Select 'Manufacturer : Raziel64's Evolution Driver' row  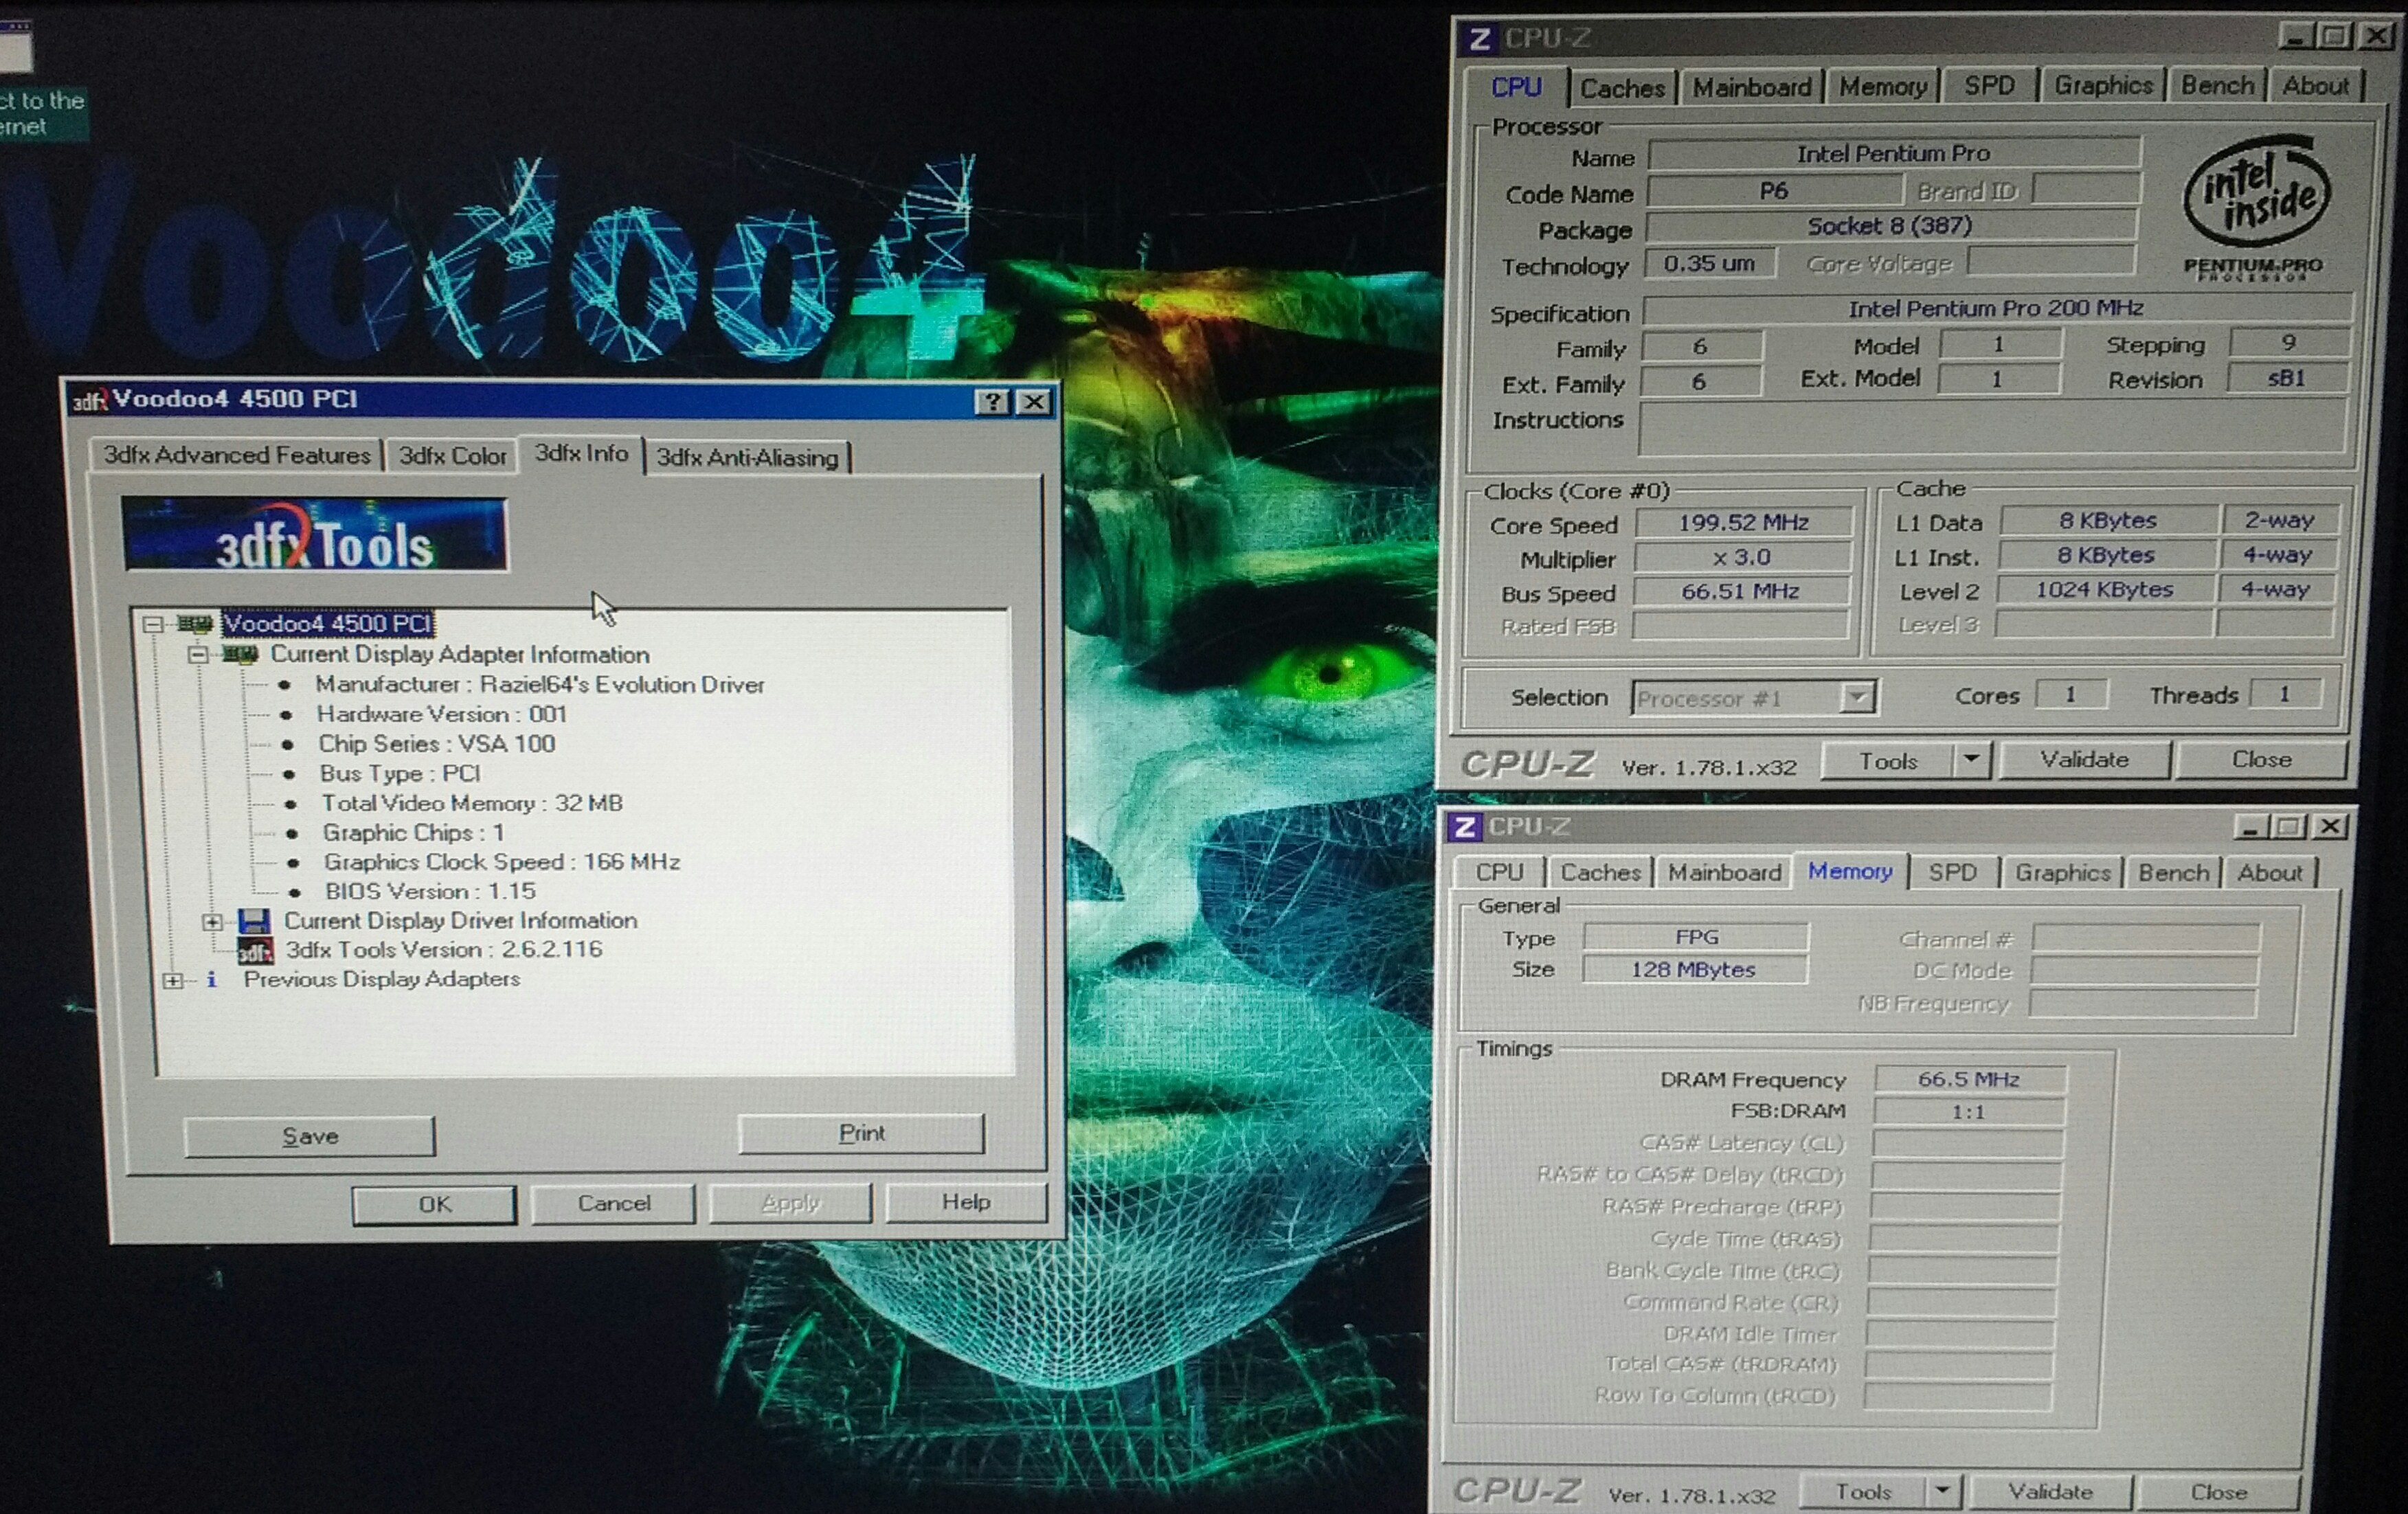[x=540, y=685]
